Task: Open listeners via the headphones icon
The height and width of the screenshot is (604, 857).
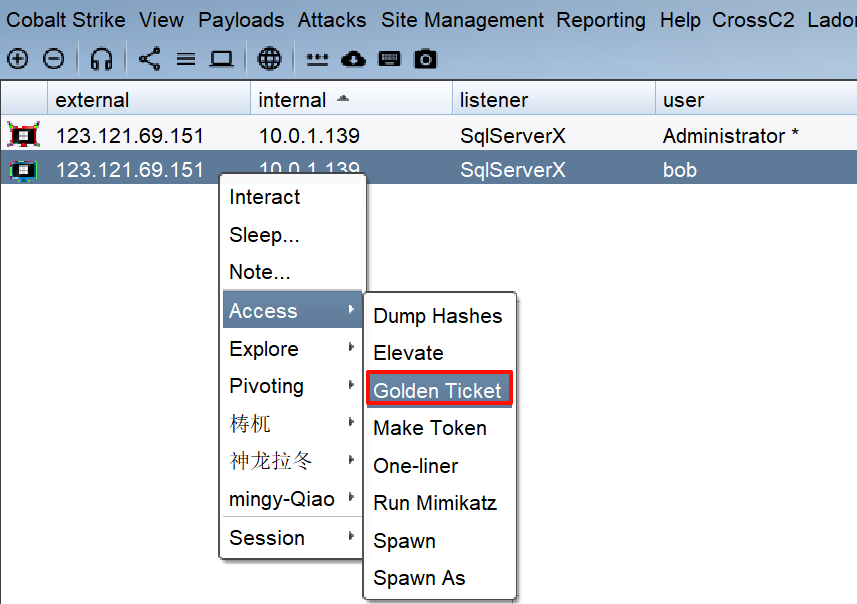Action: click(101, 59)
